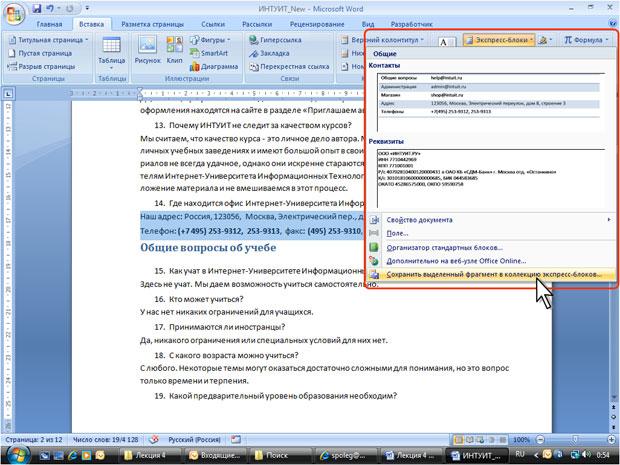The height and width of the screenshot is (465, 620).
Task: Open Верхний колонтитул header menu
Action: tap(383, 40)
